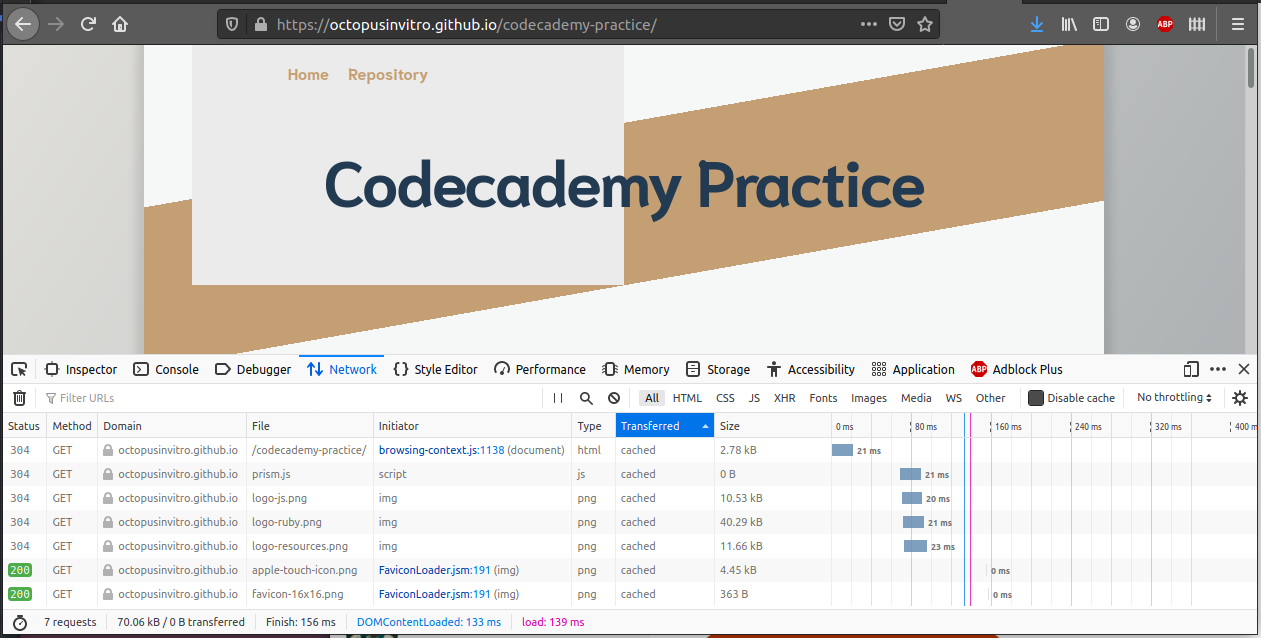1261x638 pixels.
Task: Sort requests by Domain column
Action: click(172, 426)
